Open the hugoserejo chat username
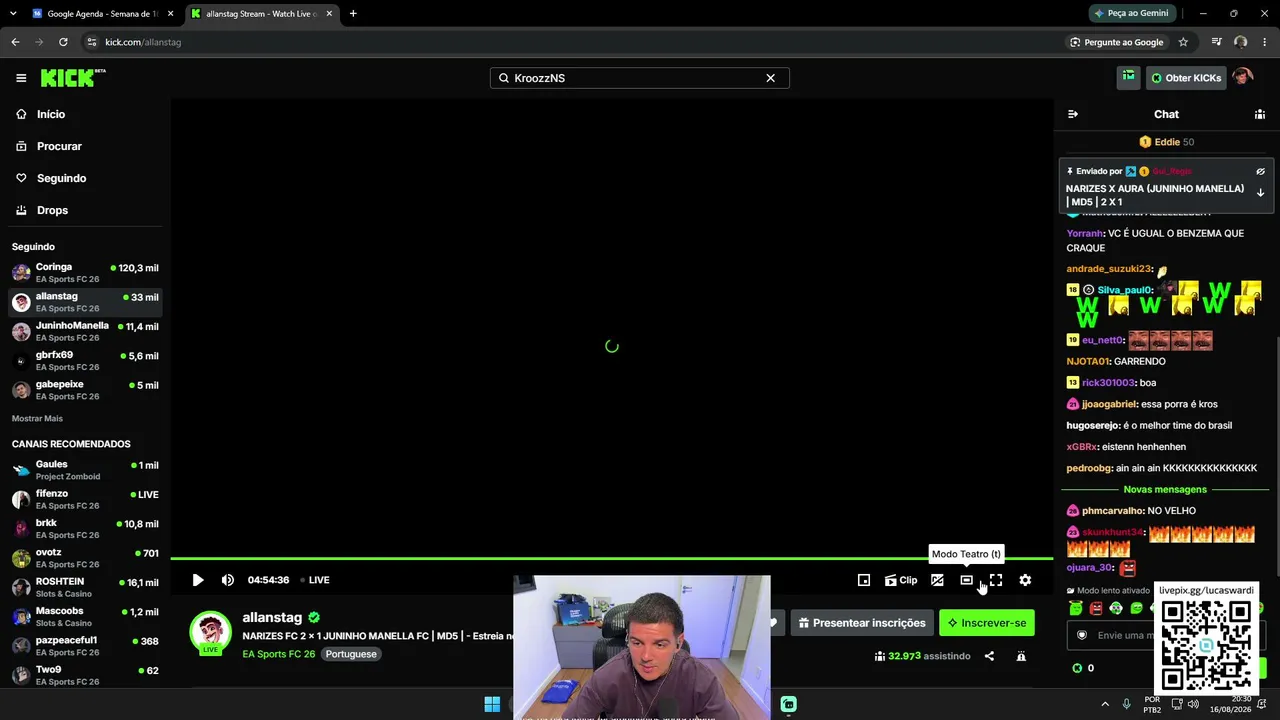Screen dimensions: 1280x720 pos(1093,425)
